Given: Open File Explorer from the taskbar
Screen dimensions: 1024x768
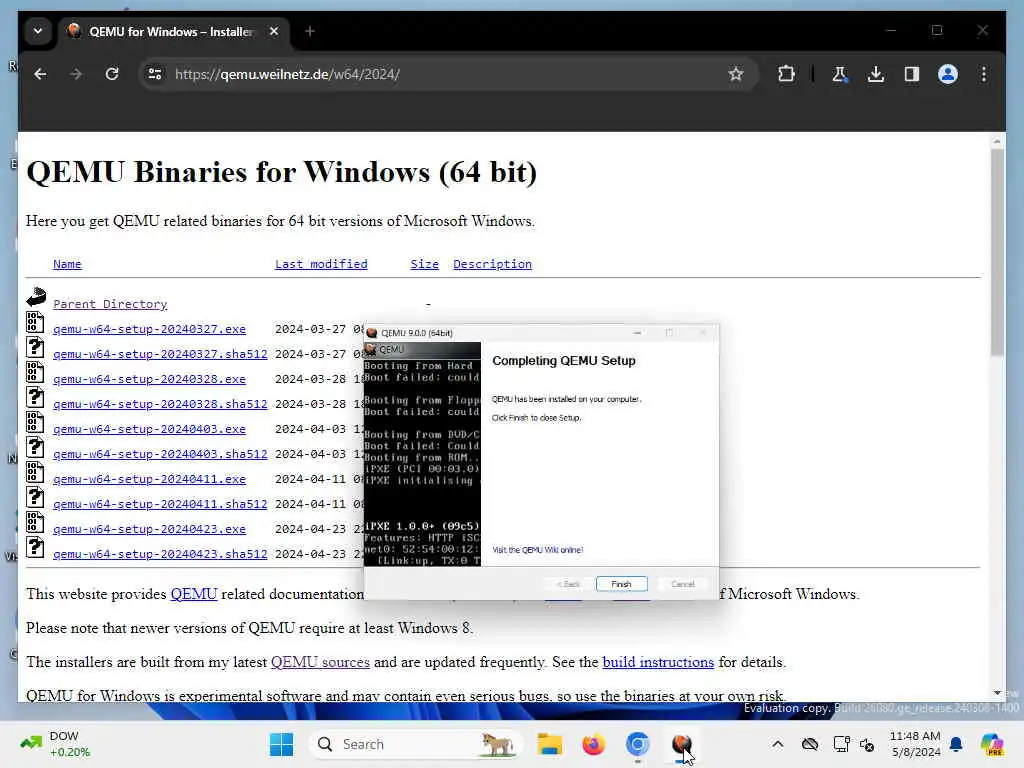Looking at the screenshot, I should tap(549, 744).
